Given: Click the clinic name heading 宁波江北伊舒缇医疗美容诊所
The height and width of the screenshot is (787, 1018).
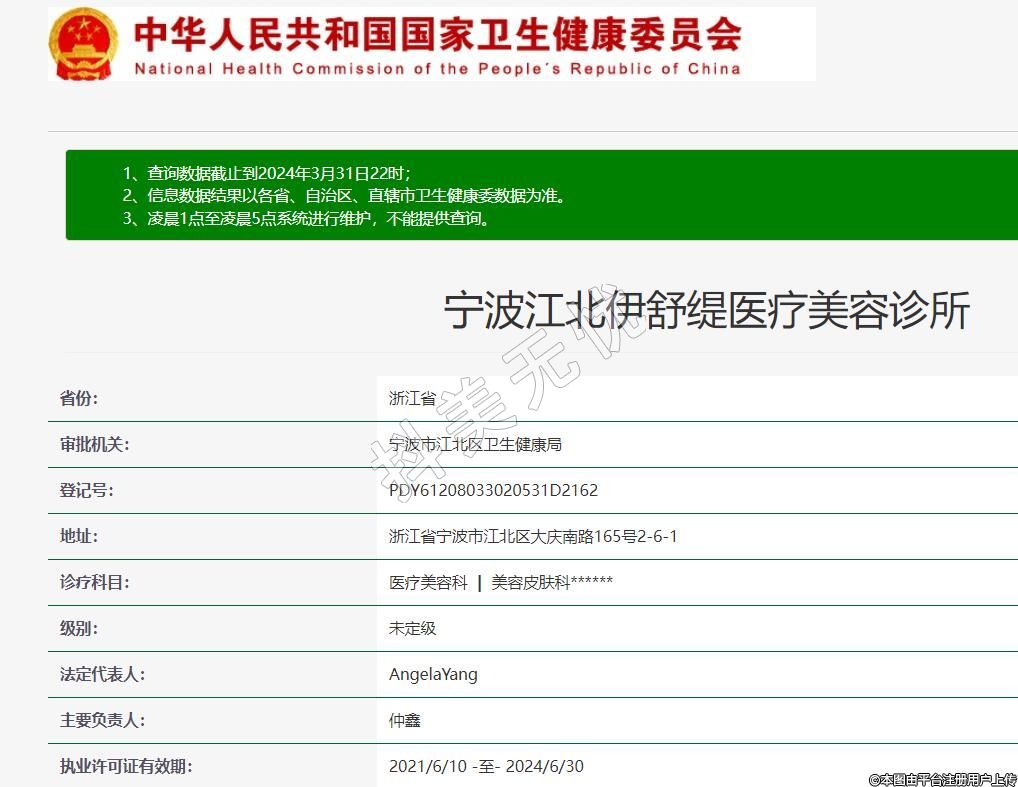Looking at the screenshot, I should click(x=706, y=311).
